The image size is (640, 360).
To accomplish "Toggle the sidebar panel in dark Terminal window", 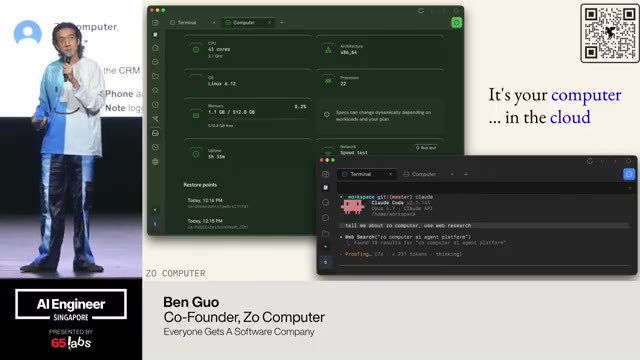I will pyautogui.click(x=325, y=174).
